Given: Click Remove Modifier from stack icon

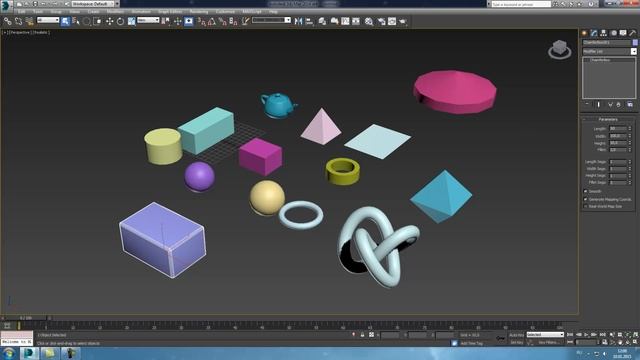Looking at the screenshot, I should [x=619, y=105].
